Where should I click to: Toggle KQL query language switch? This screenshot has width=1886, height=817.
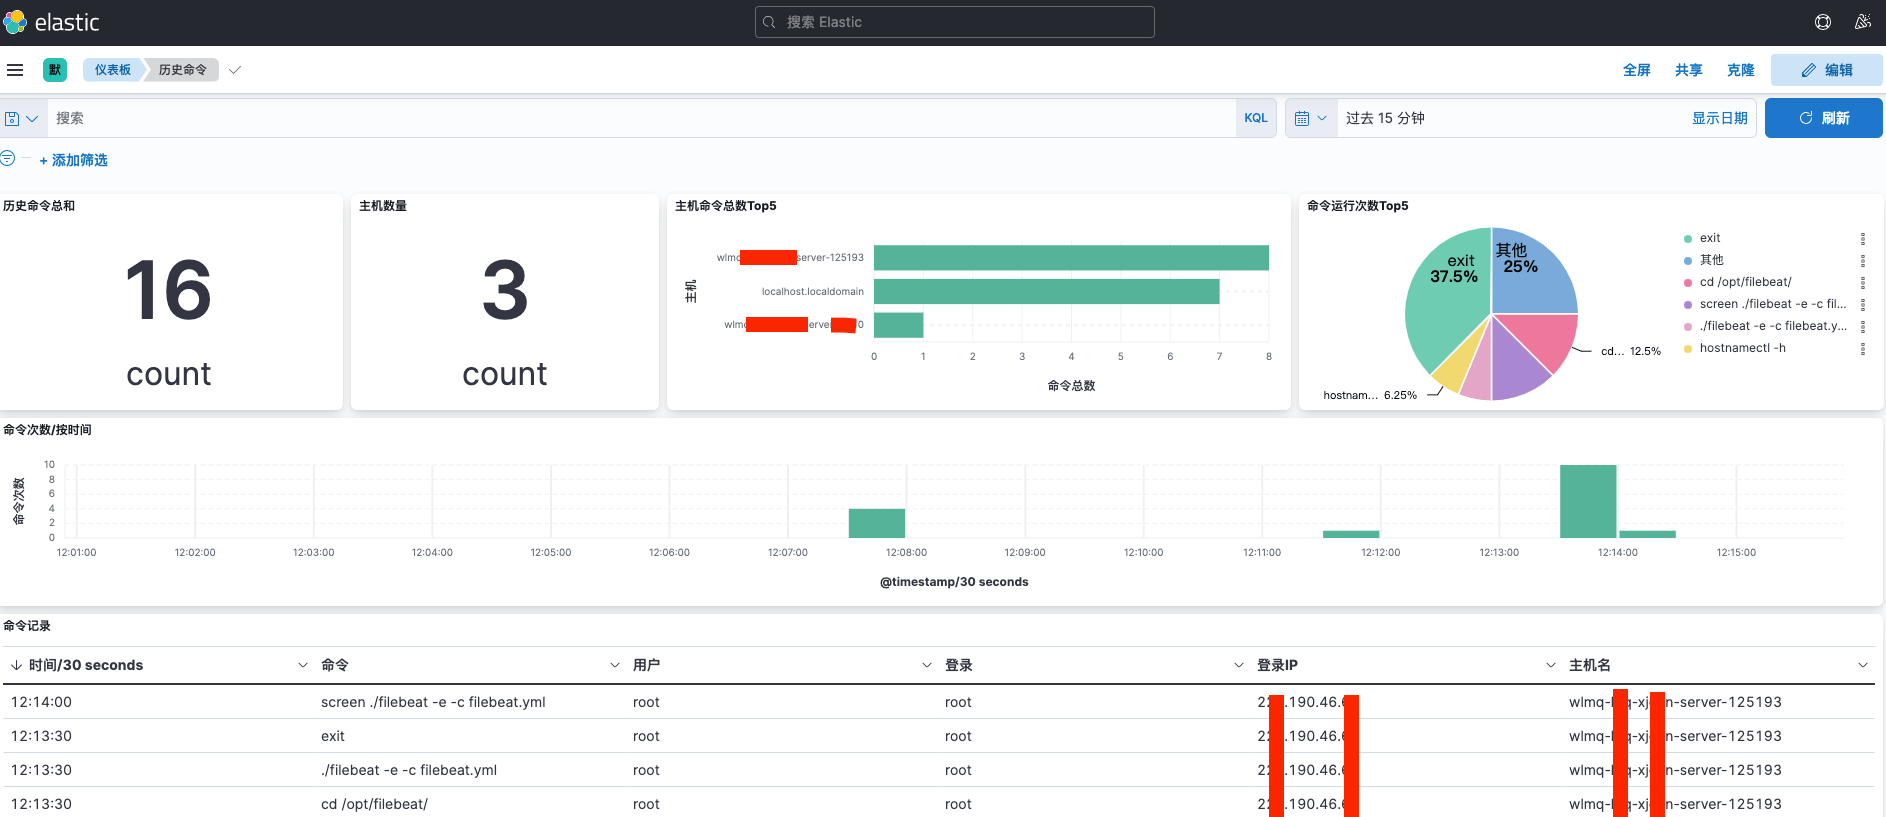point(1256,118)
